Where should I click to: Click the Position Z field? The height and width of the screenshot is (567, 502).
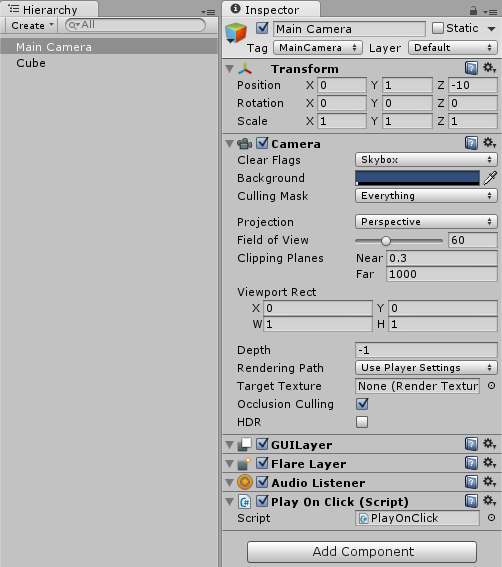pos(473,85)
